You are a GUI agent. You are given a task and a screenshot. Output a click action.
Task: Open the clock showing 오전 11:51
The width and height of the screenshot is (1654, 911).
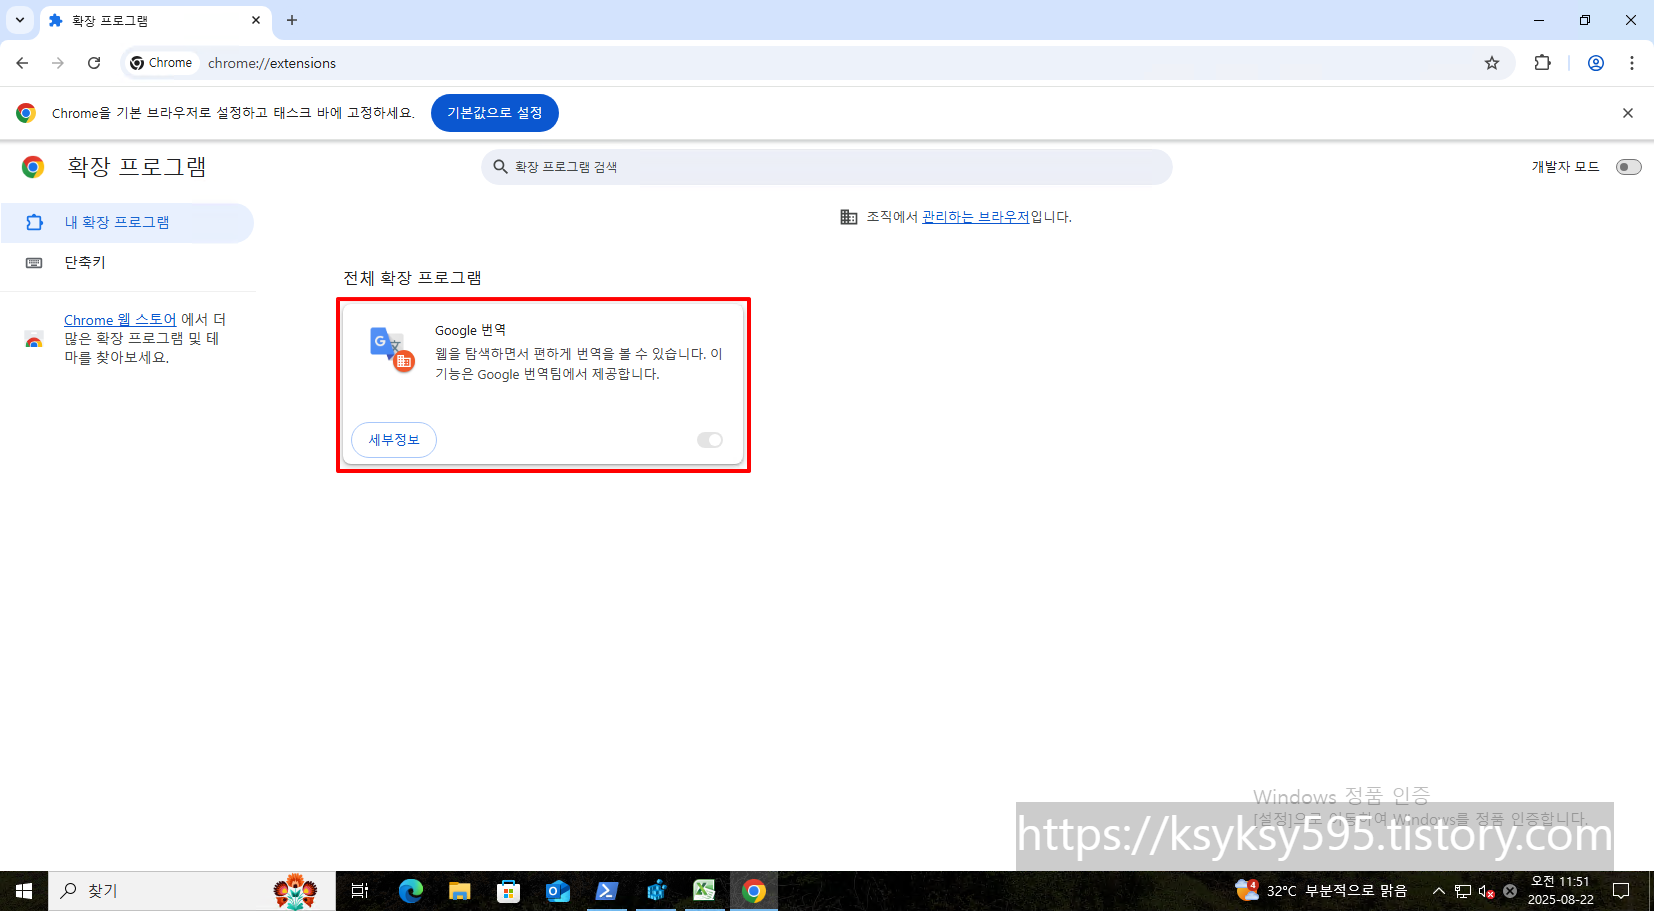click(x=1560, y=891)
